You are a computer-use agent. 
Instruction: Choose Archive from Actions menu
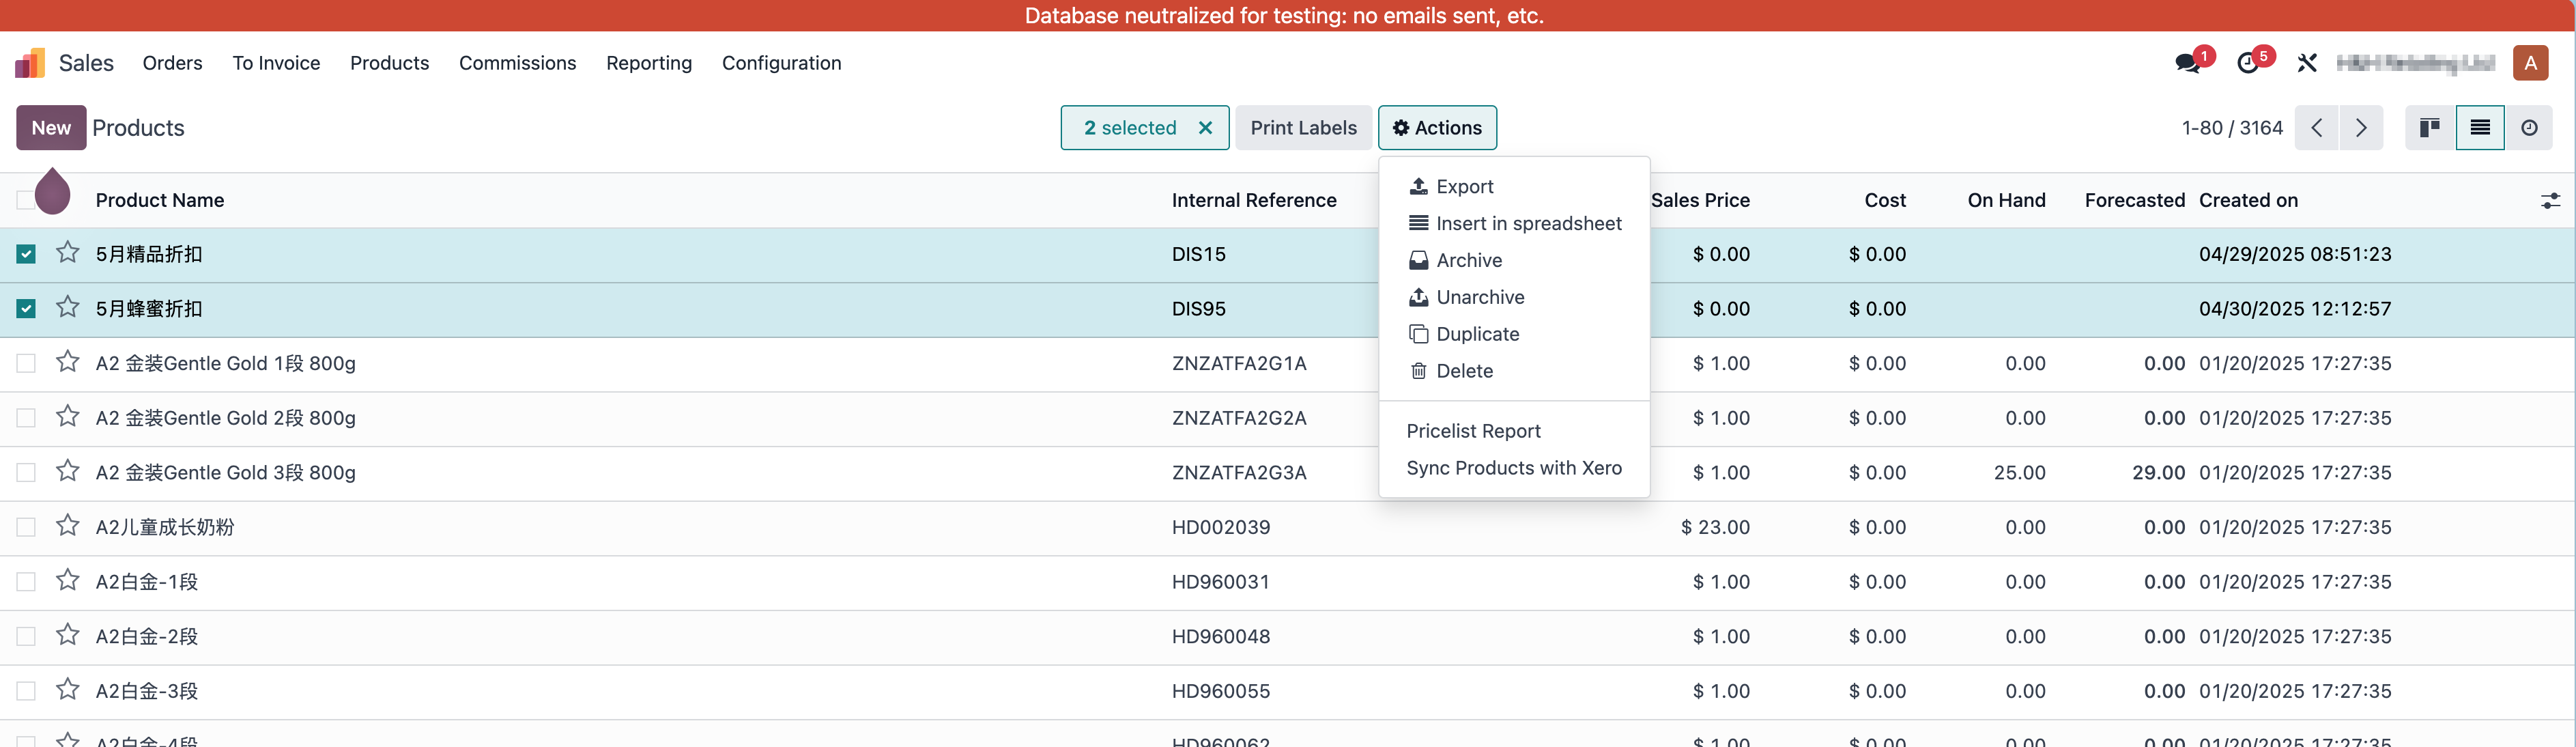point(1468,260)
